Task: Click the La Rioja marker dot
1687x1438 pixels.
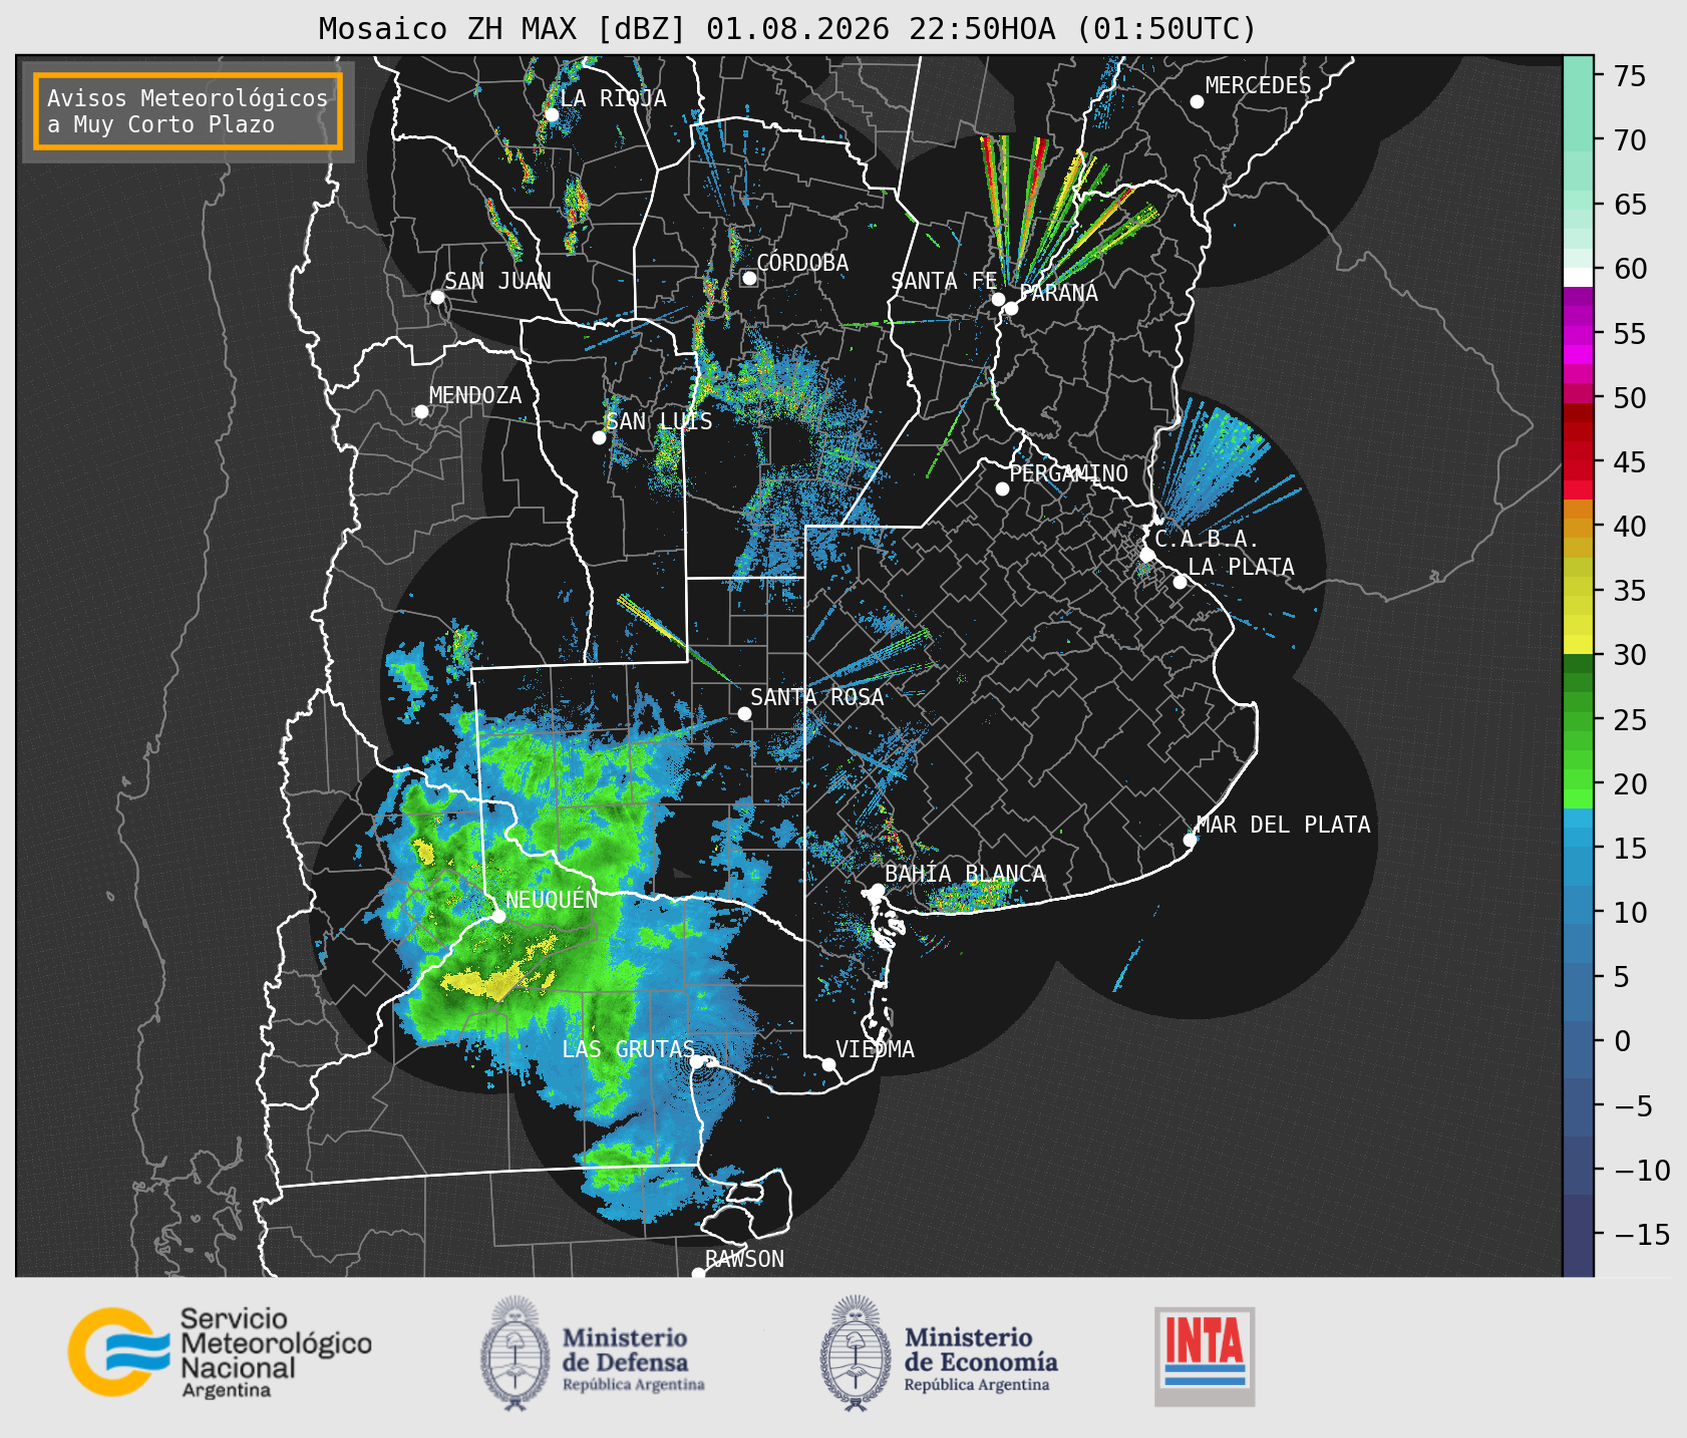Action: pyautogui.click(x=551, y=115)
